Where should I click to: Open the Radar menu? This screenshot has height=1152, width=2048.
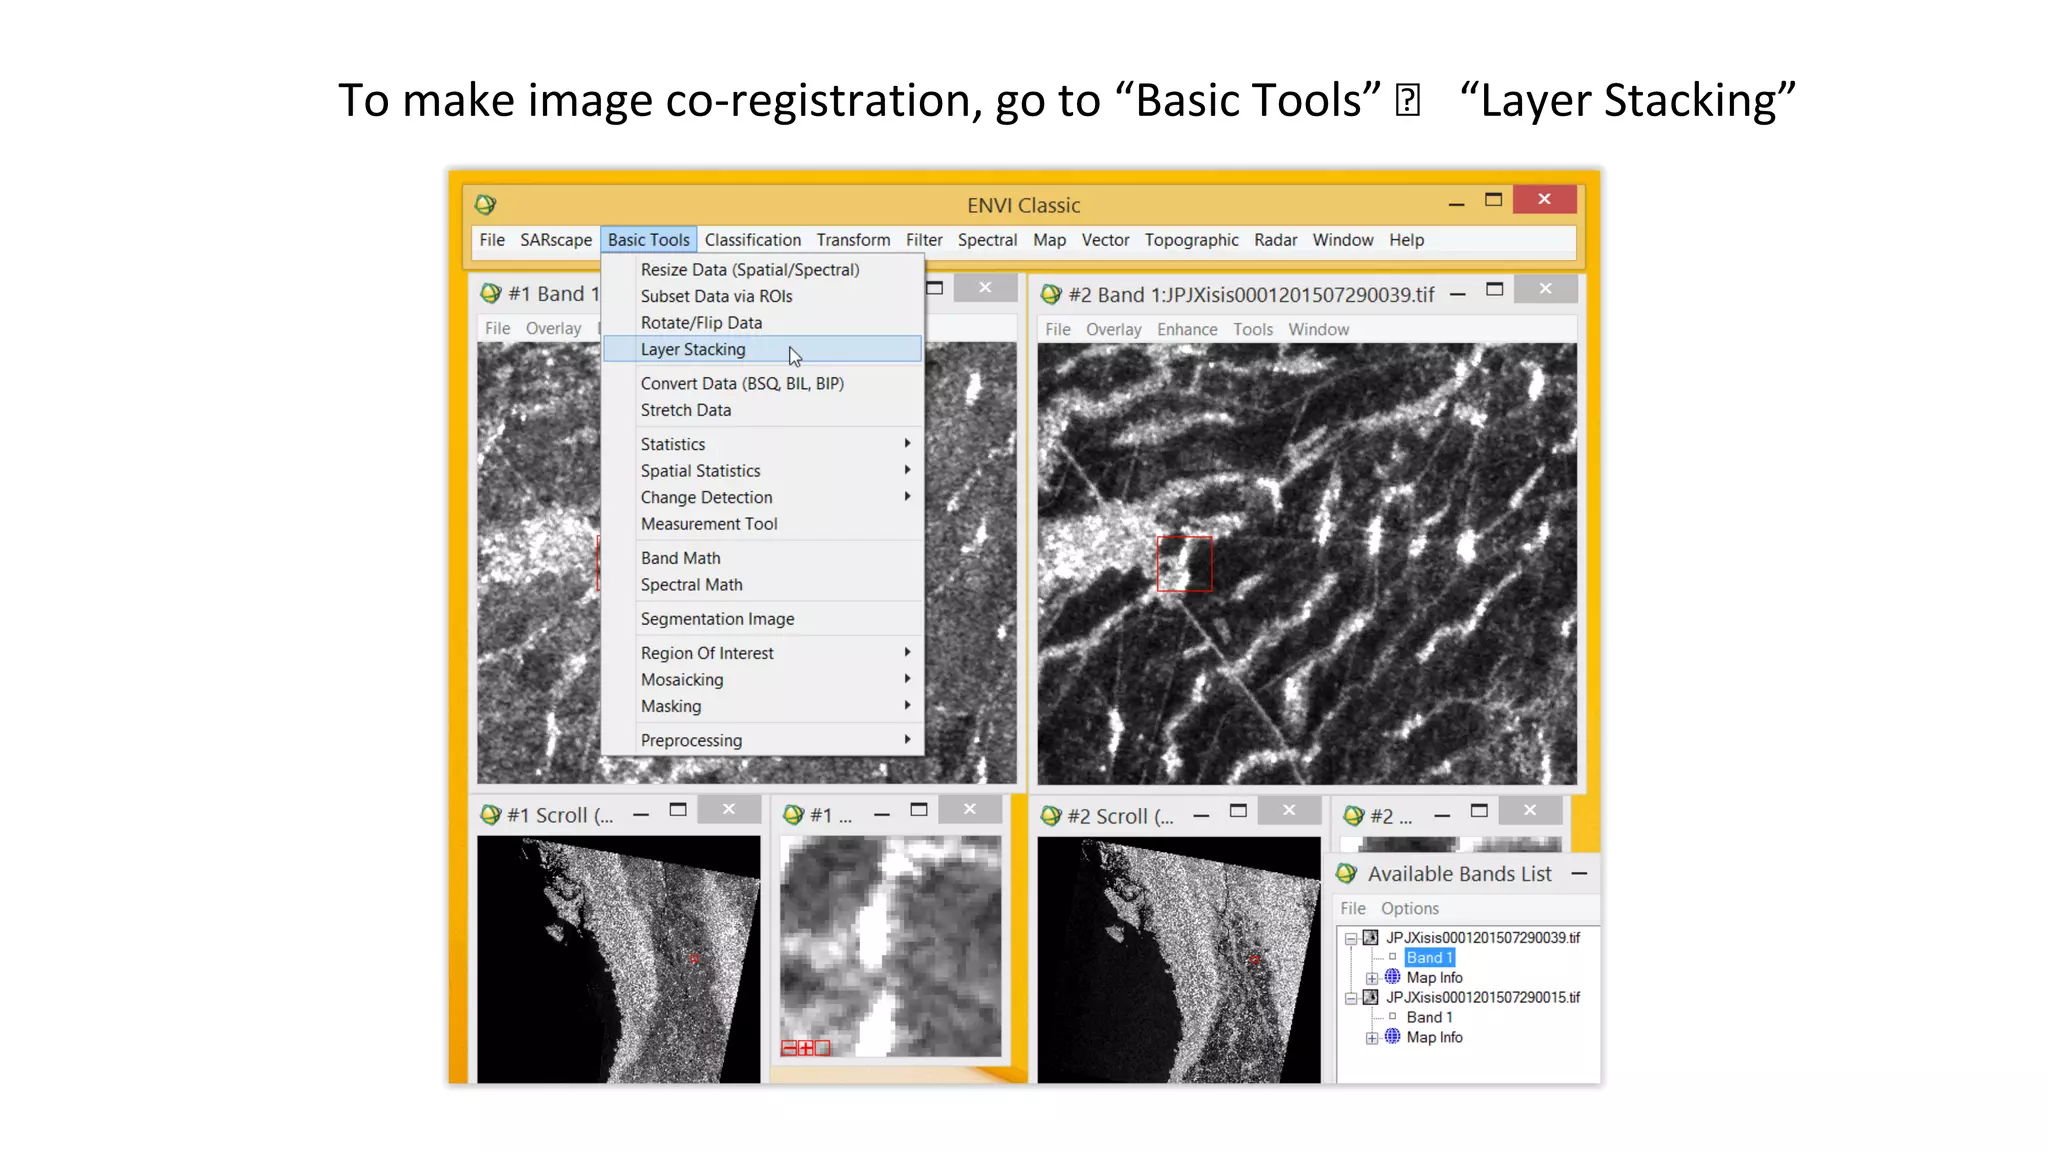(1275, 240)
